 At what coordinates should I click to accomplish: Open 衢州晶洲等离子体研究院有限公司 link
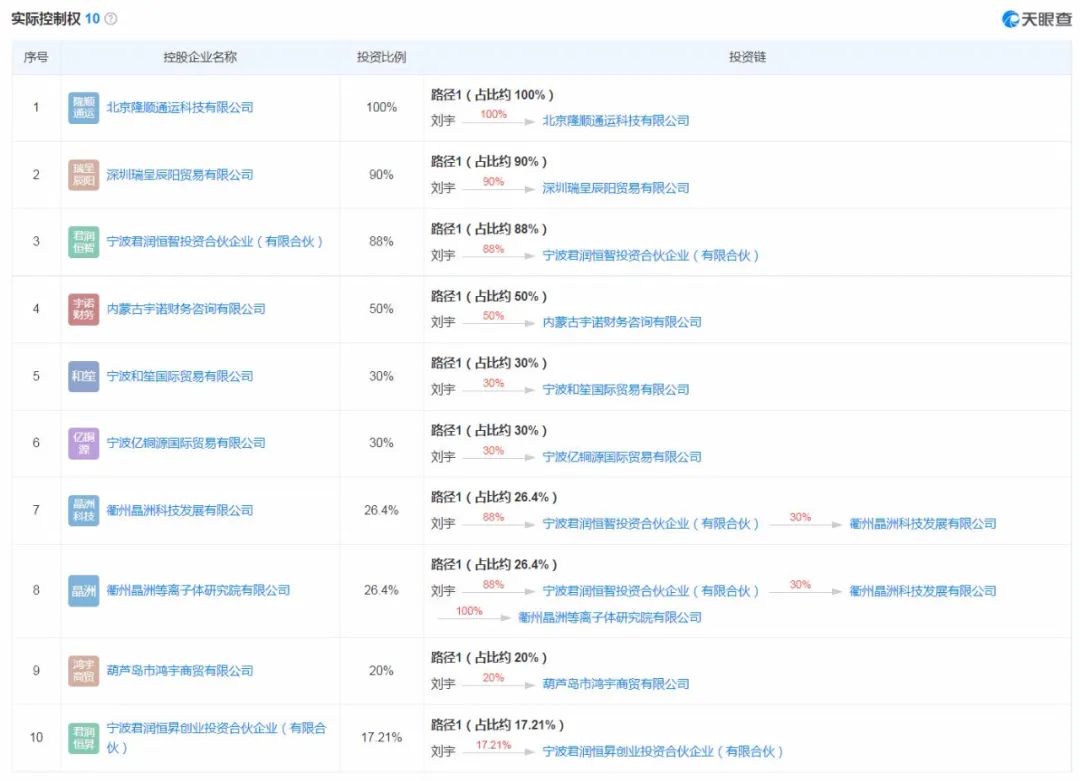[x=198, y=590]
